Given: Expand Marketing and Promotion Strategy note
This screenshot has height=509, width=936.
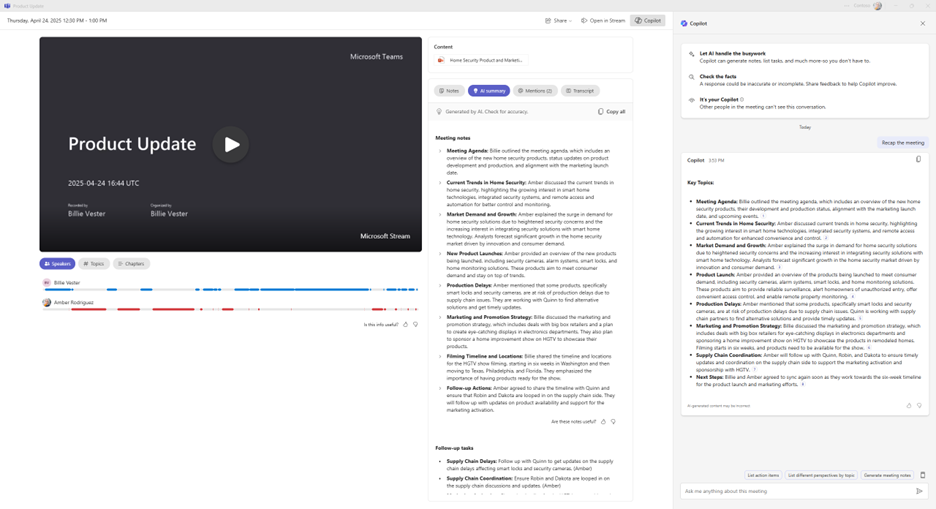Looking at the screenshot, I should pyautogui.click(x=440, y=317).
